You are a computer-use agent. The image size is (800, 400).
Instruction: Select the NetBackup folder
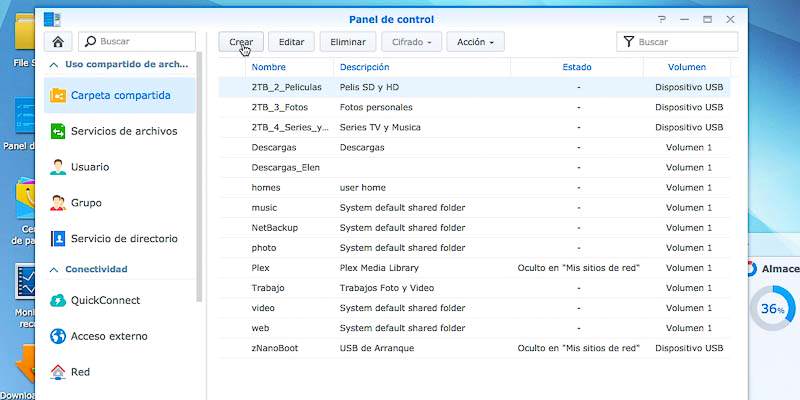coord(274,228)
